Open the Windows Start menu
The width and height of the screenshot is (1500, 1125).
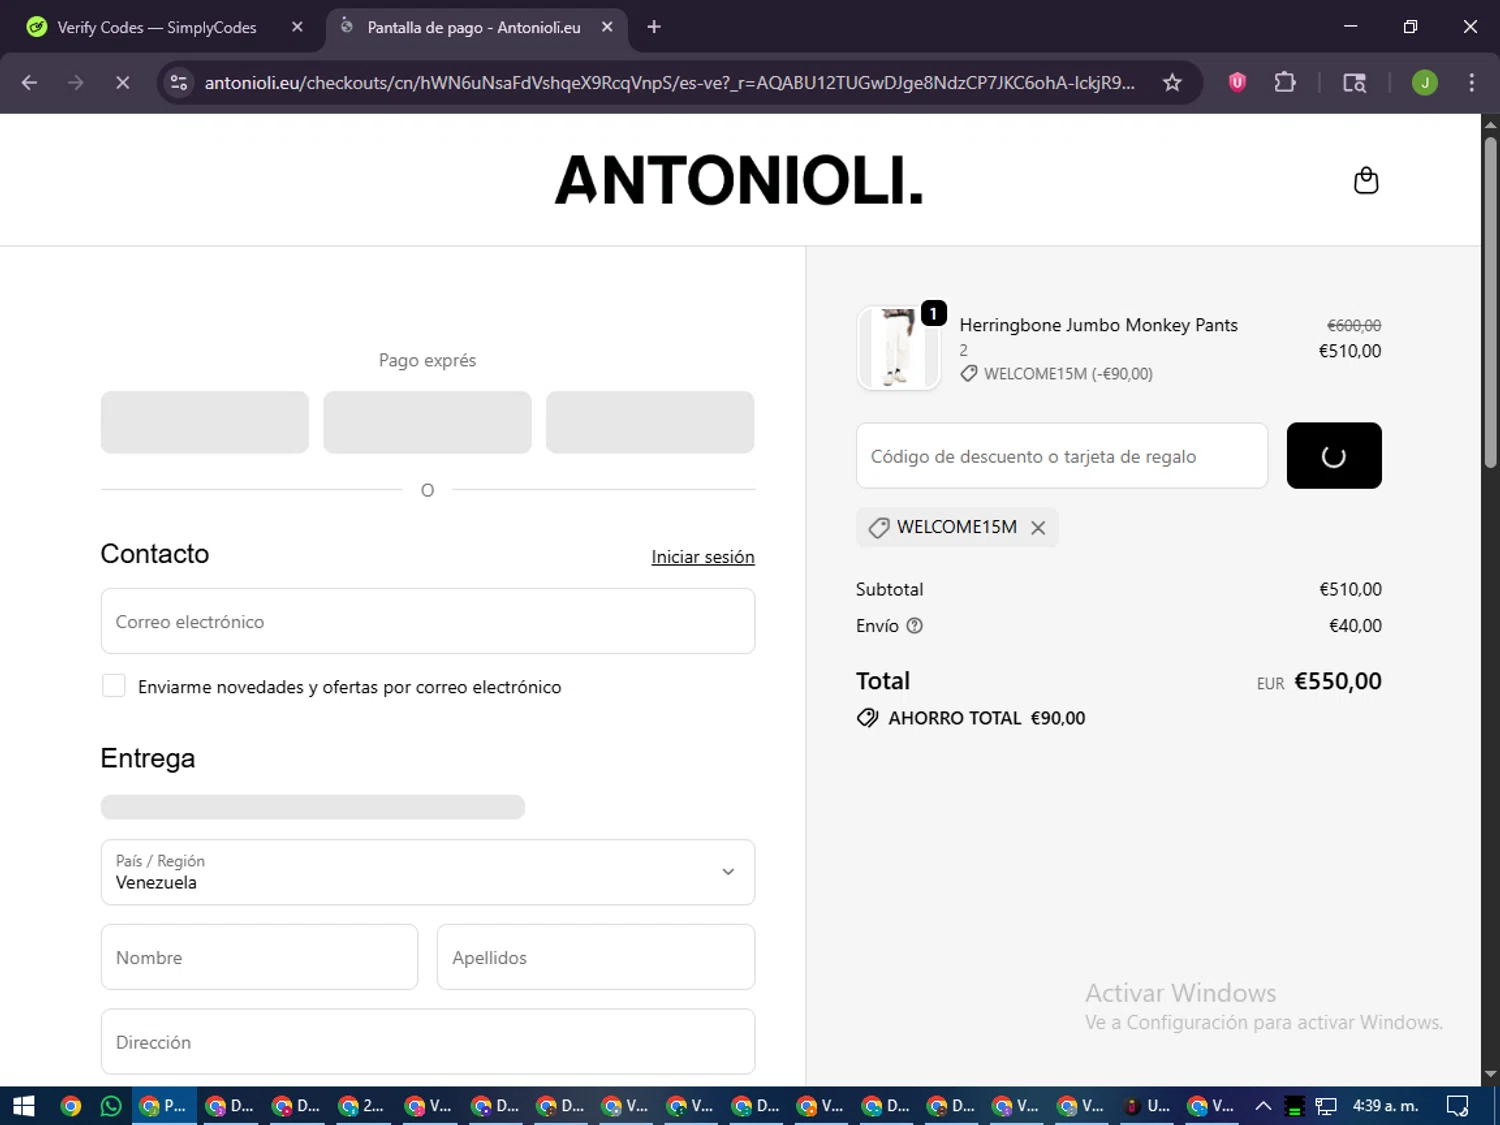23,1106
